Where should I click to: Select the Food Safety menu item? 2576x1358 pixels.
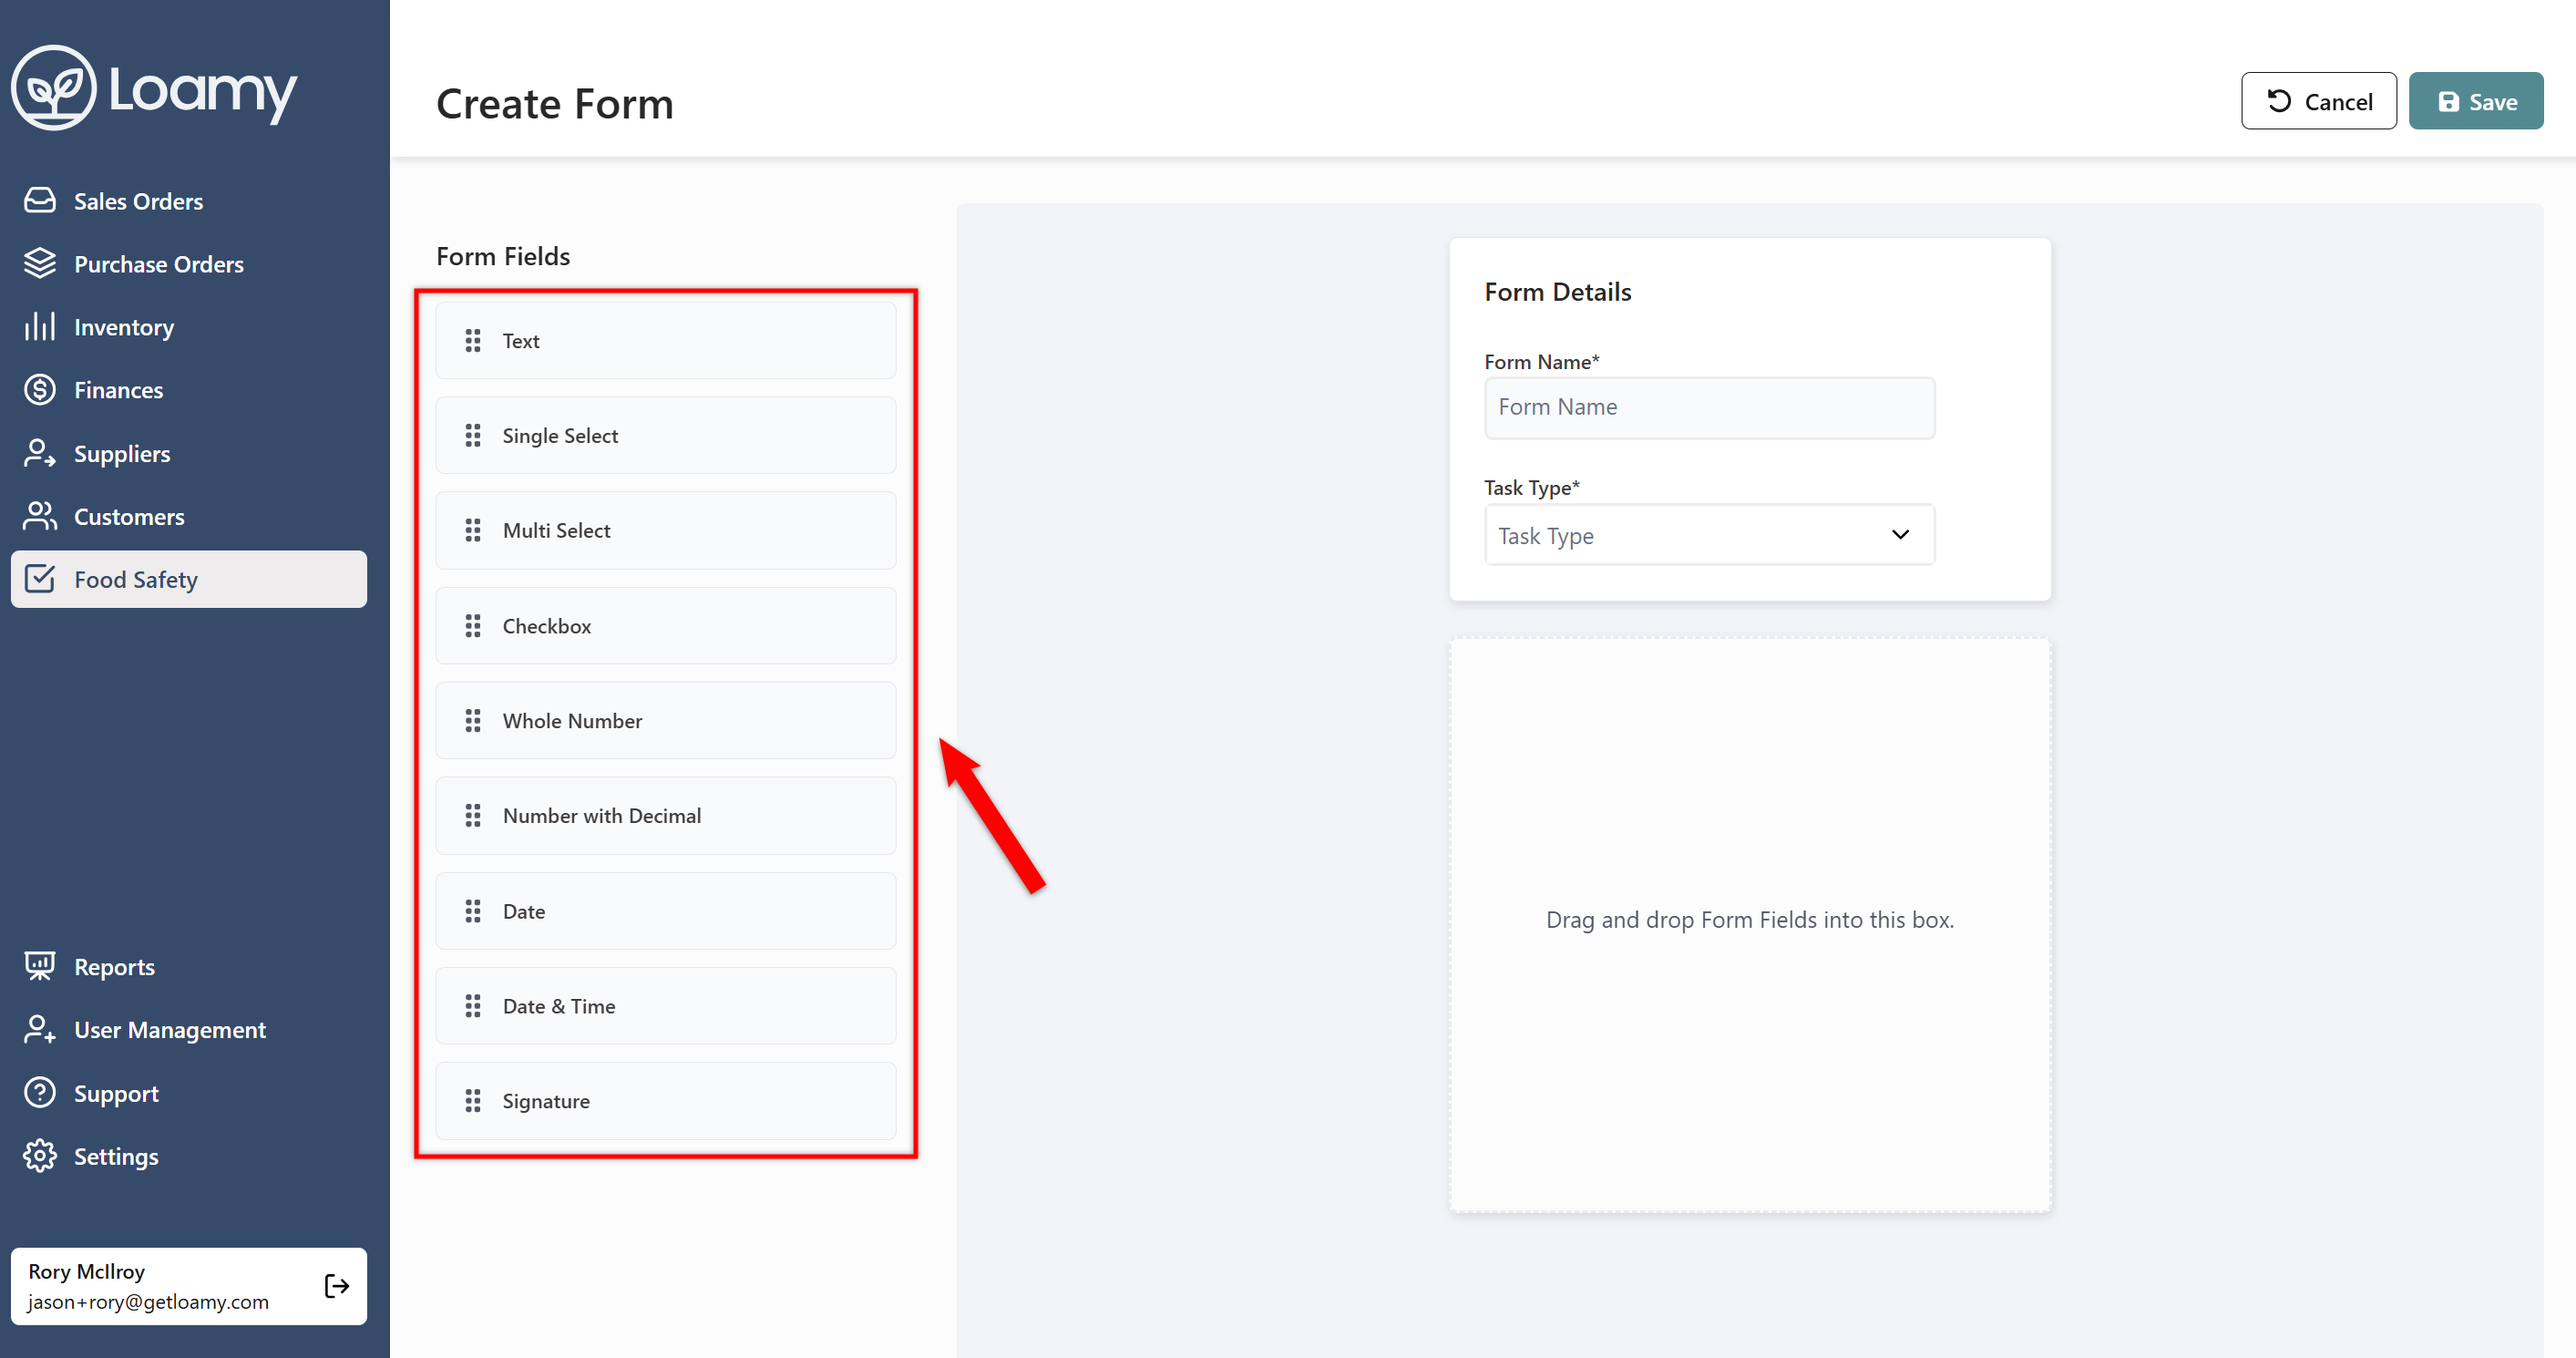(189, 579)
